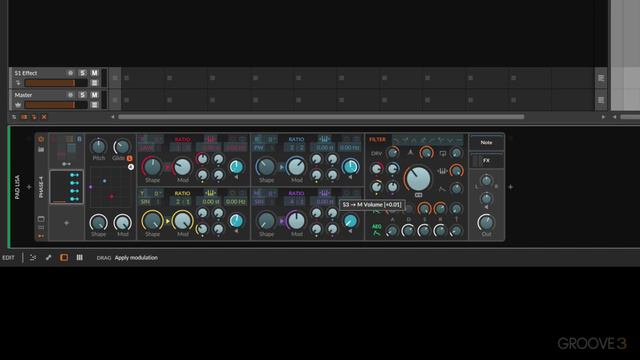The width and height of the screenshot is (640, 360).
Task: Click the S1 Effect return arrow icon
Action: pos(18,83)
